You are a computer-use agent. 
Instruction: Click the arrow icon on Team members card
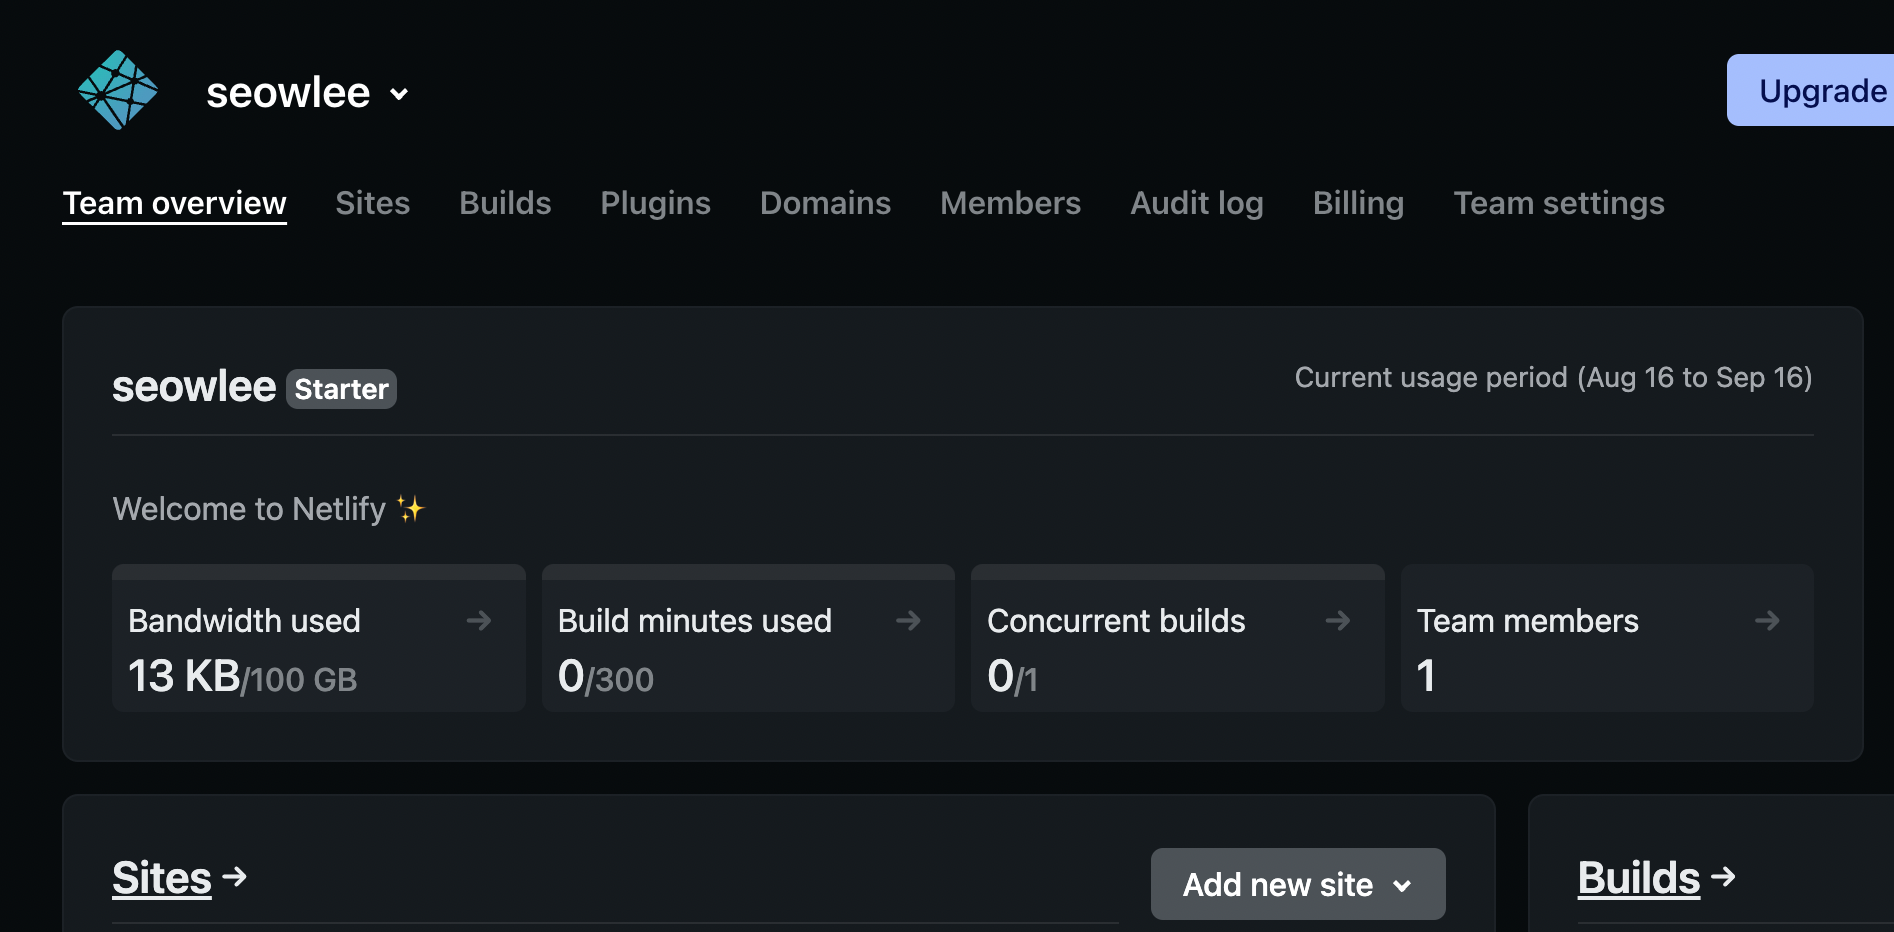[1767, 621]
